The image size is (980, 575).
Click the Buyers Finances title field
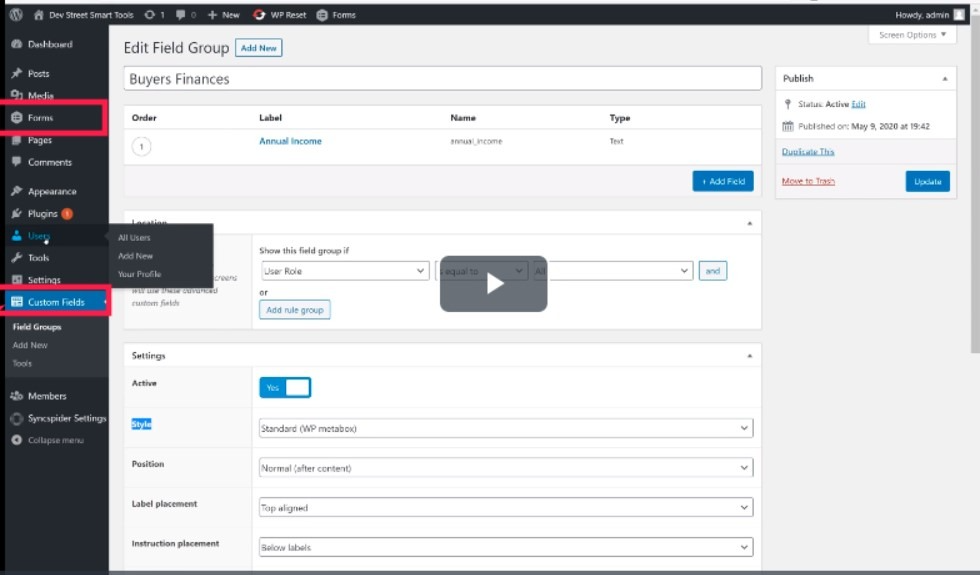coord(442,79)
